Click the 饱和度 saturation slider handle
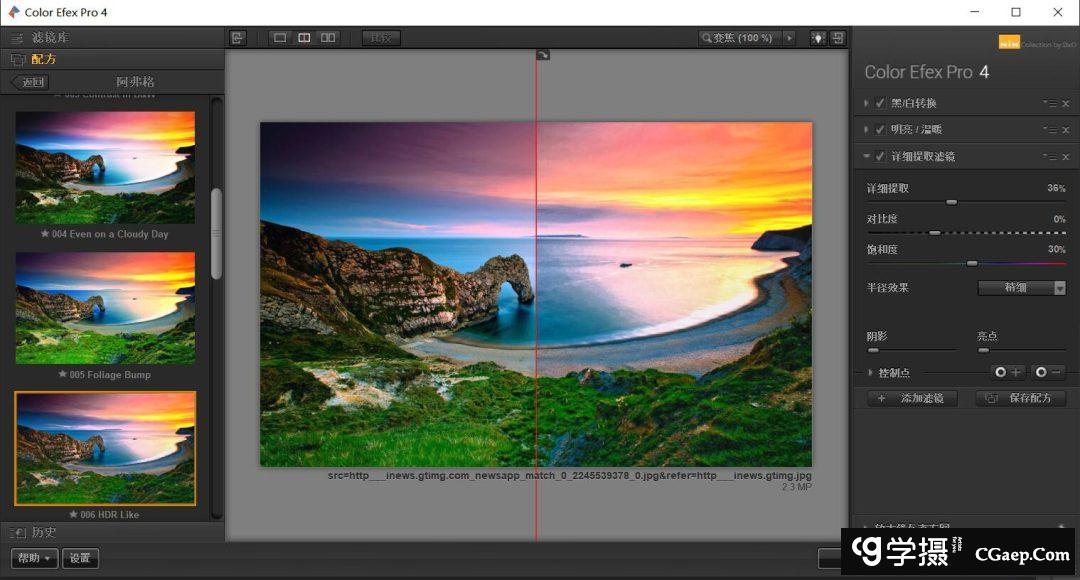Image resolution: width=1080 pixels, height=580 pixels. [x=971, y=263]
